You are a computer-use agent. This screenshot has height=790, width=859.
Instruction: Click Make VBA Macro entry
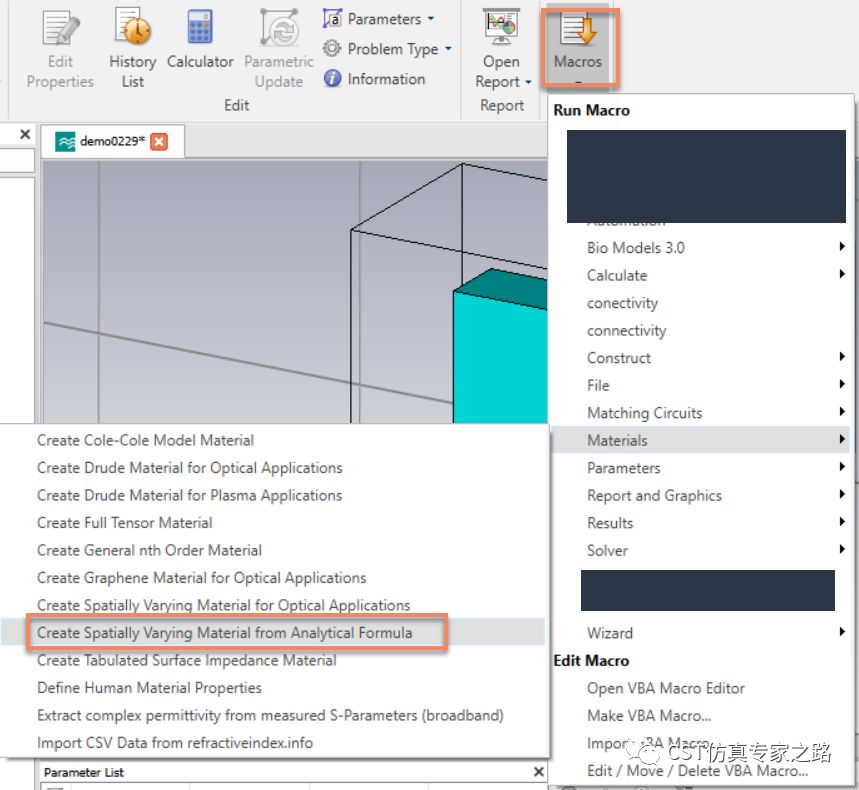pyautogui.click(x=649, y=715)
